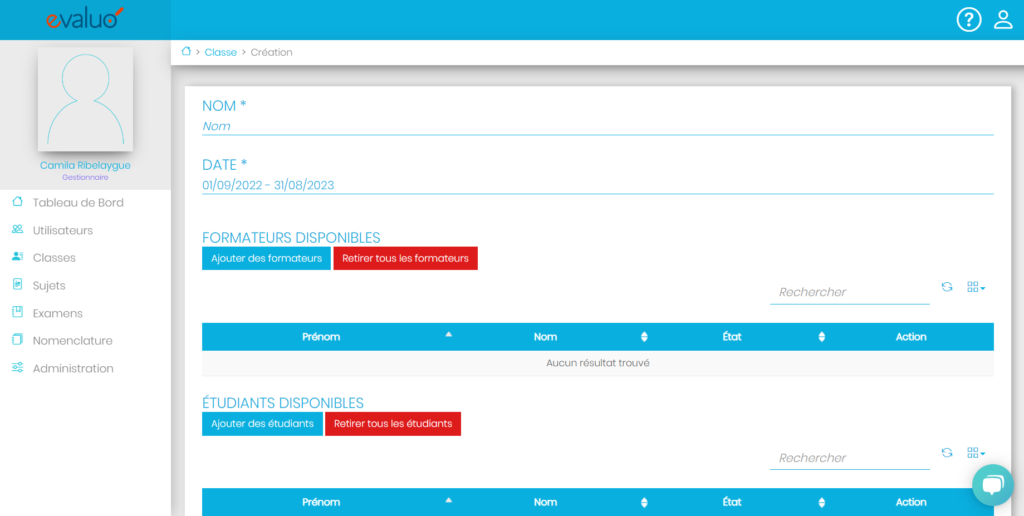Click the home icon in breadcrumb
Image resolution: width=1024 pixels, height=516 pixels.
coord(186,52)
